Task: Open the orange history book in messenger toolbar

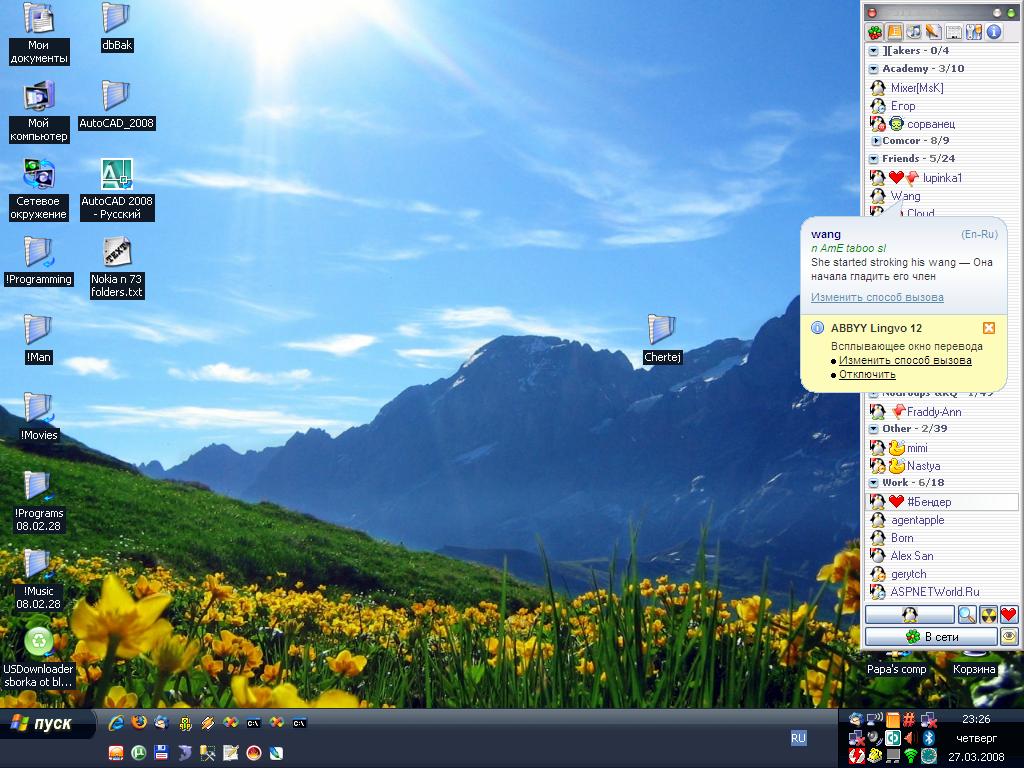Action: click(895, 31)
